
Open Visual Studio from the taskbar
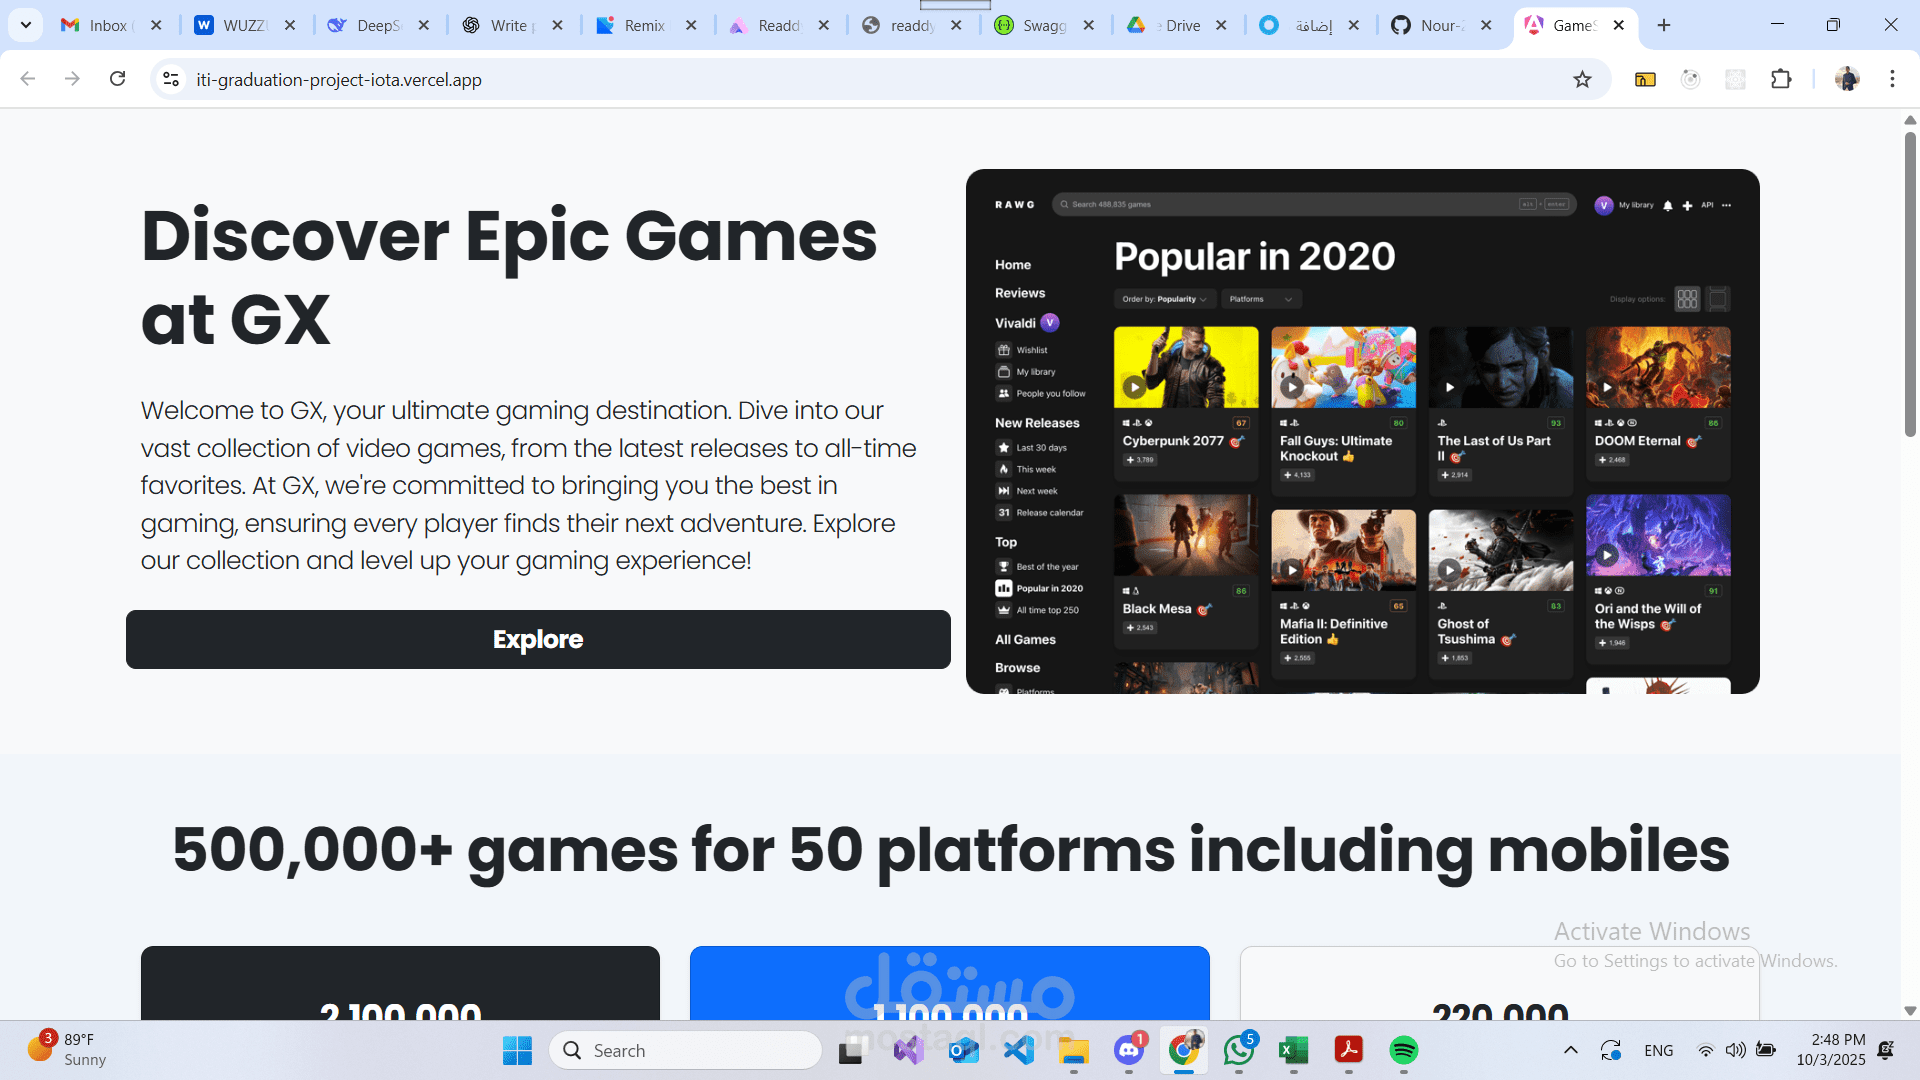tap(908, 1050)
